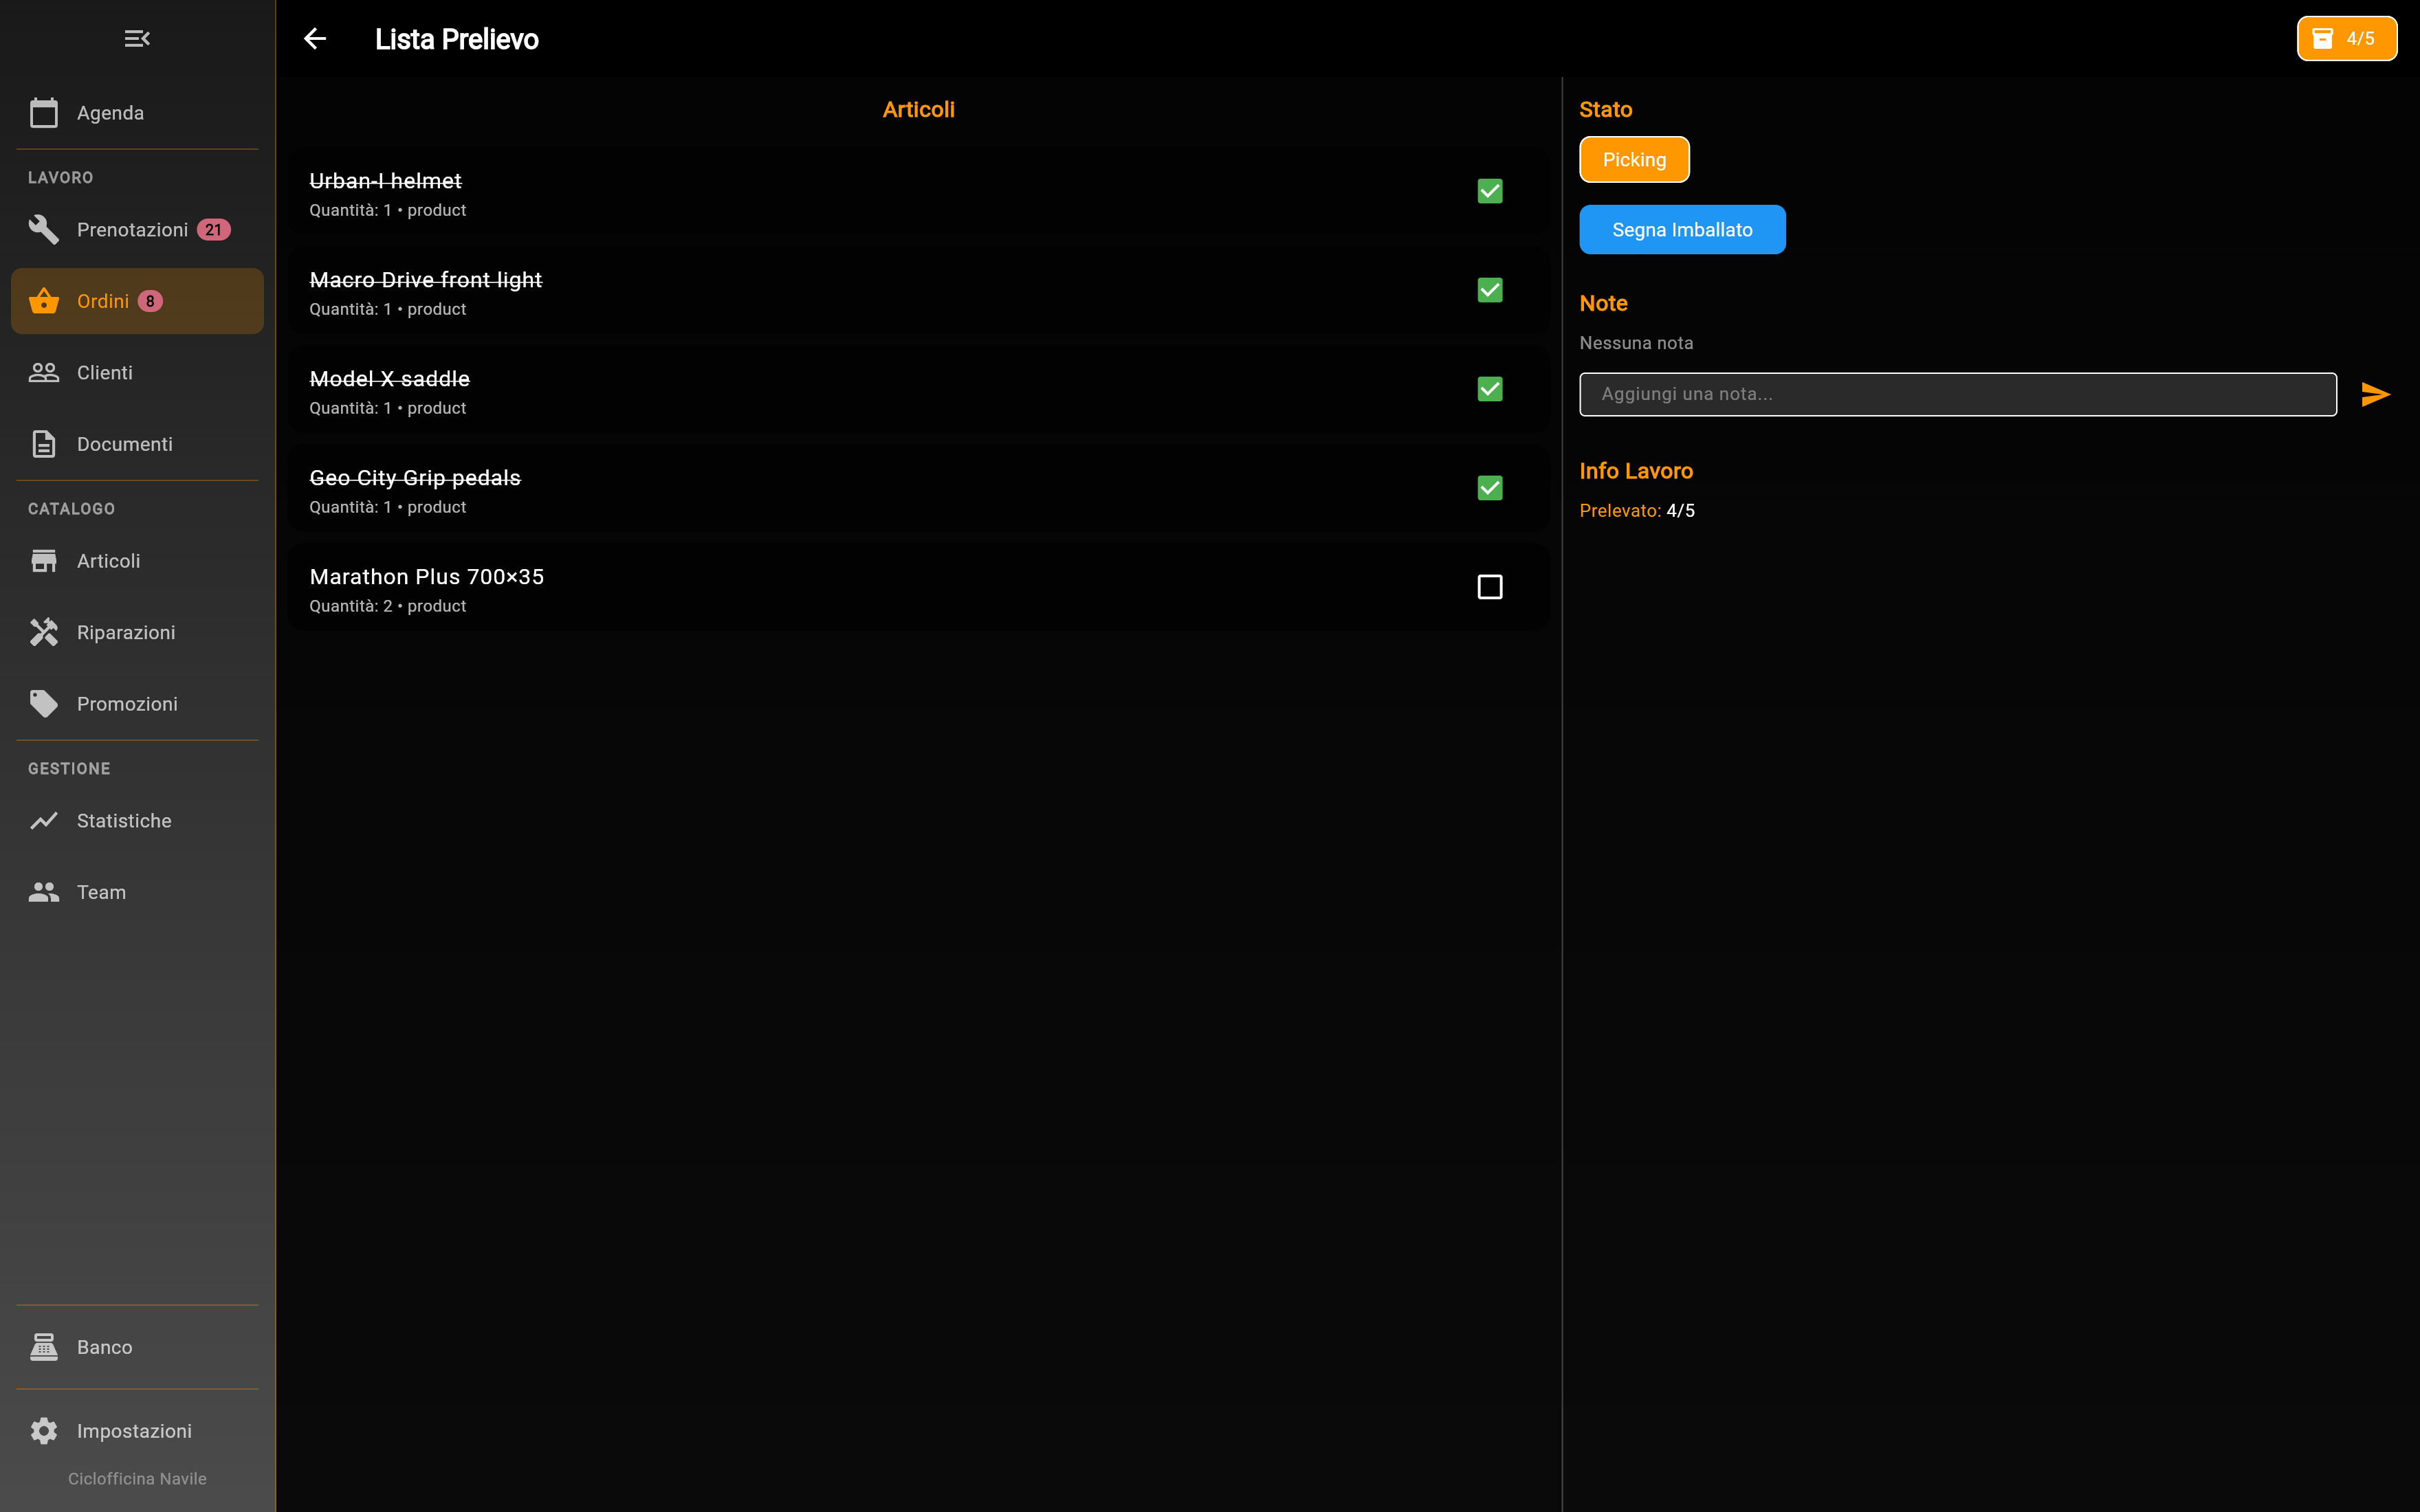Uncheck the Urban-I helmet checkbox
2420x1512 pixels.
[x=1490, y=191]
